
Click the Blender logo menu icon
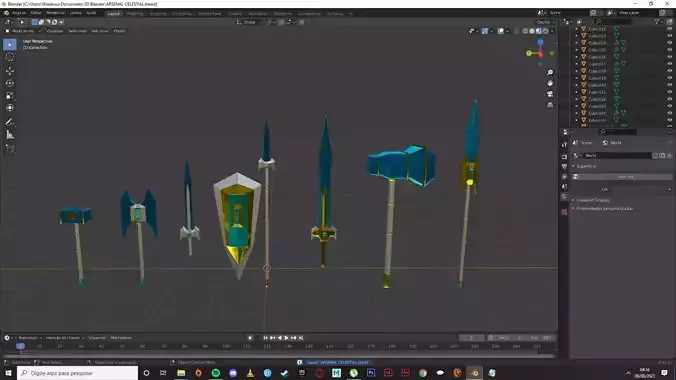tap(6, 13)
